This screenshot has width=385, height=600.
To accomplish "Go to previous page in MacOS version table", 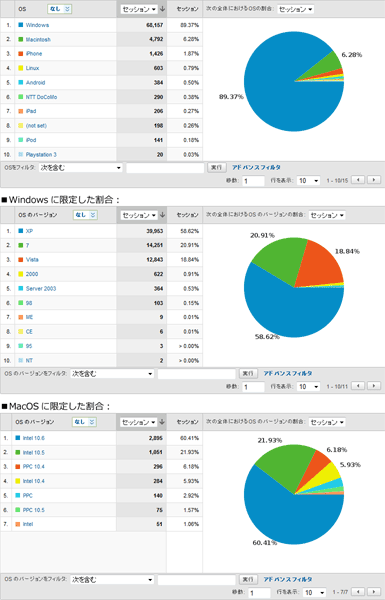I will [x=358, y=592].
